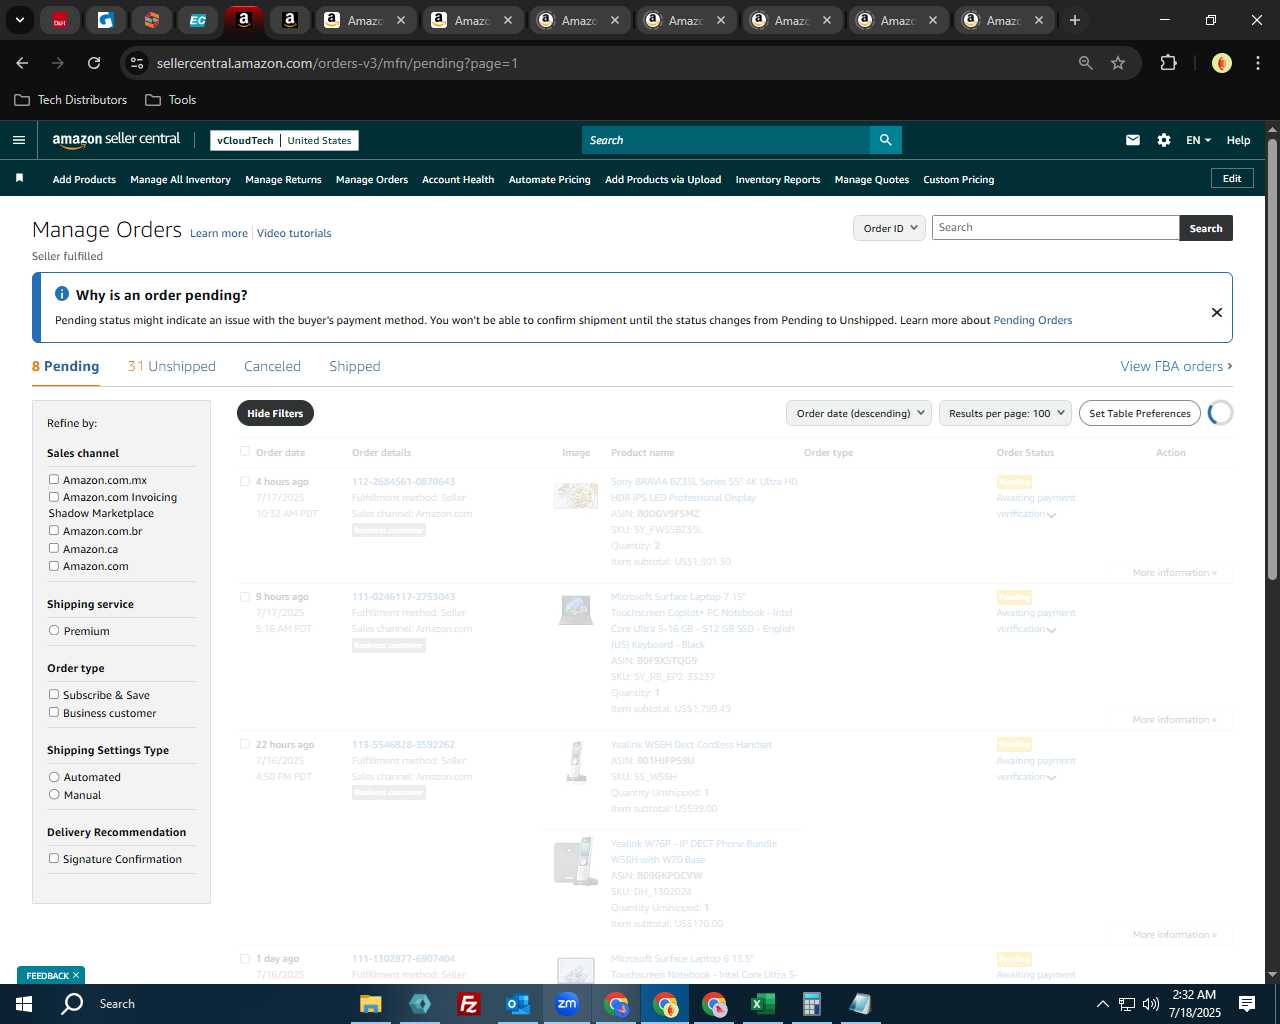The height and width of the screenshot is (1024, 1280).
Task: Open a new browser tab with plus icon
Action: coord(1075,20)
